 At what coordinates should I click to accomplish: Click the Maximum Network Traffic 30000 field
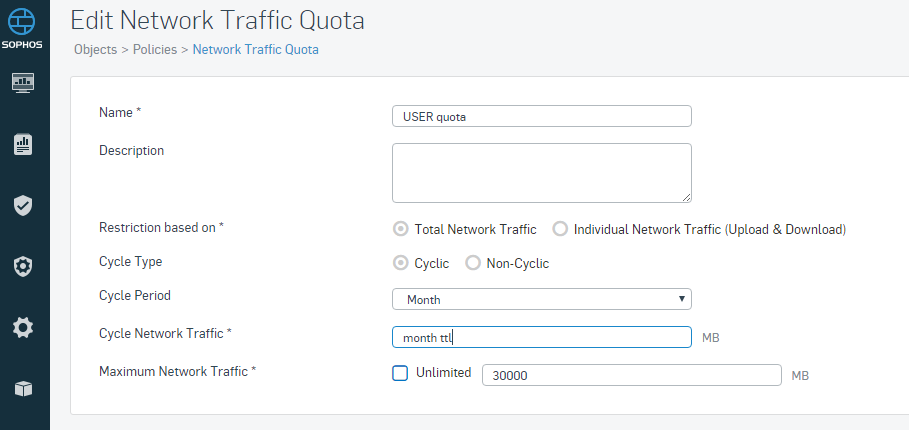click(632, 375)
